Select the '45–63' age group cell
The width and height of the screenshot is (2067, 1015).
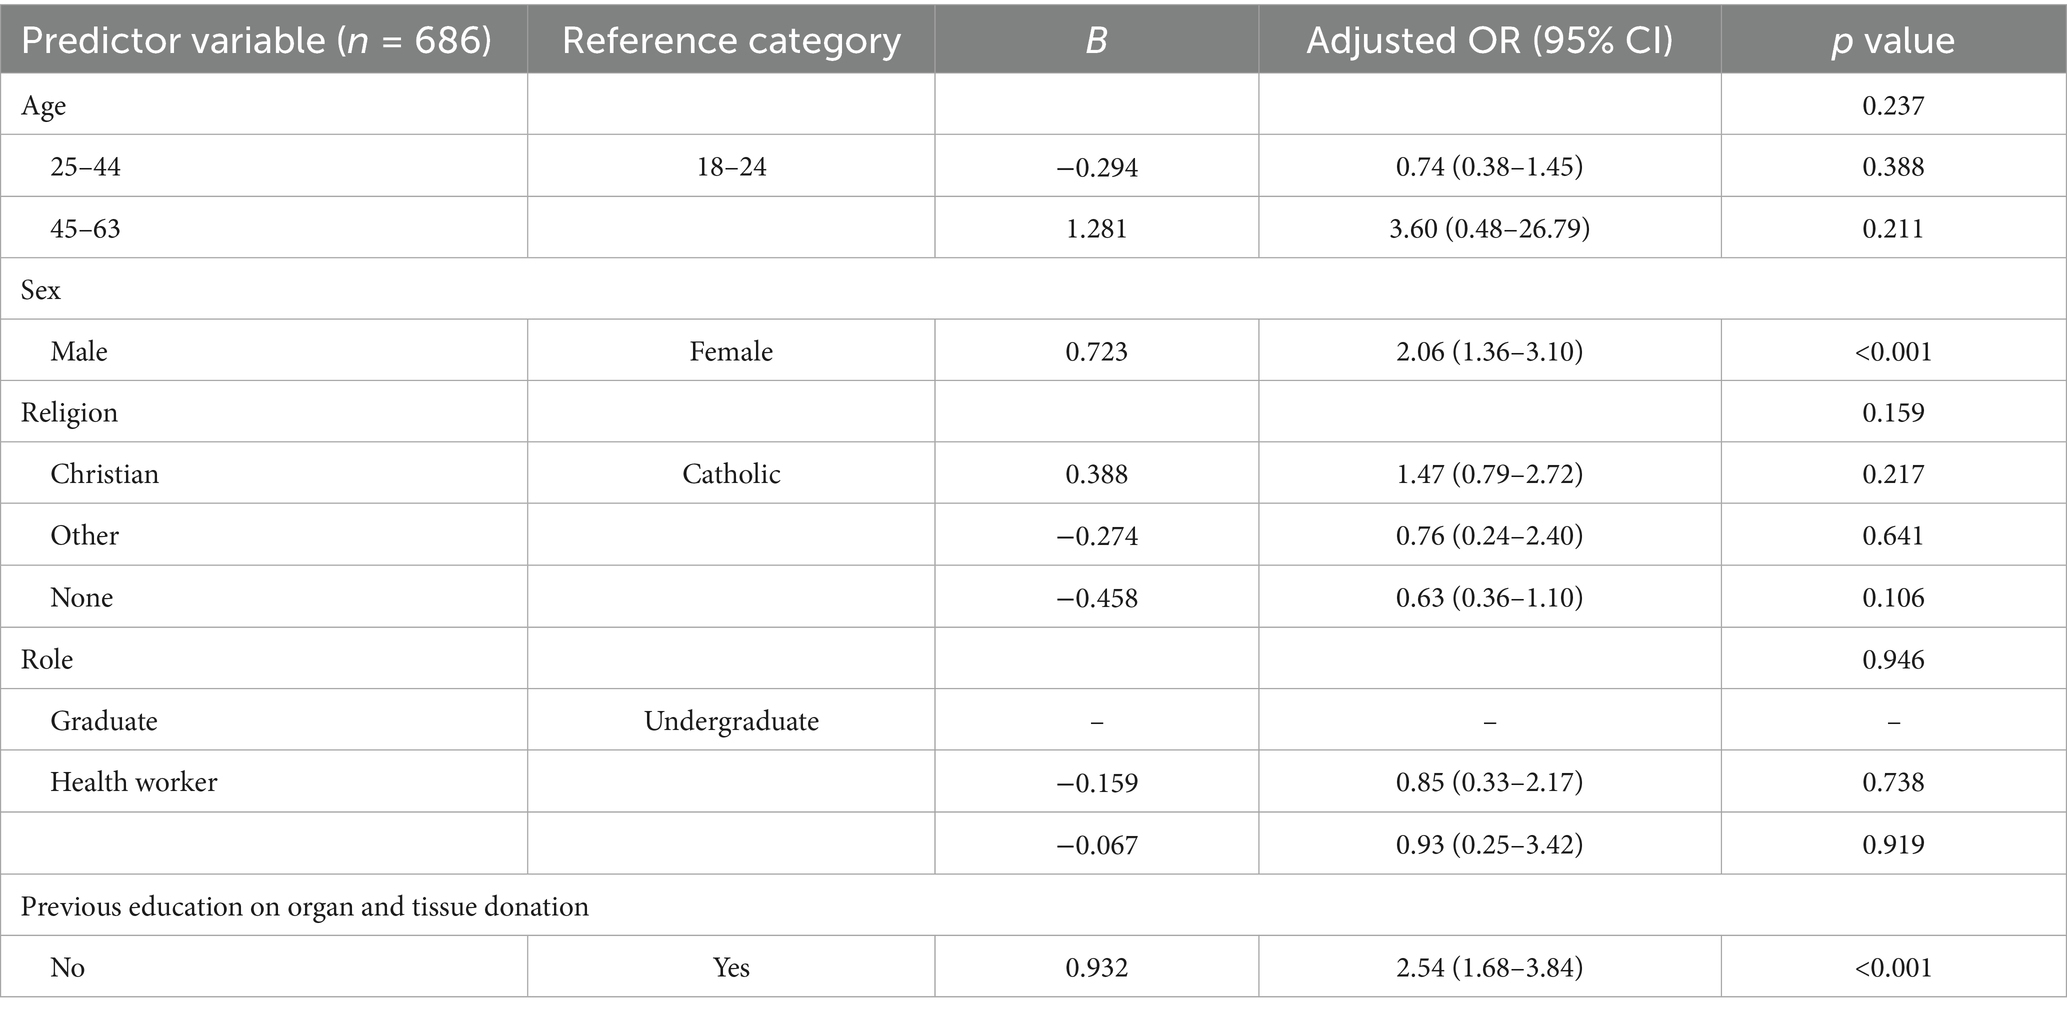click(86, 229)
